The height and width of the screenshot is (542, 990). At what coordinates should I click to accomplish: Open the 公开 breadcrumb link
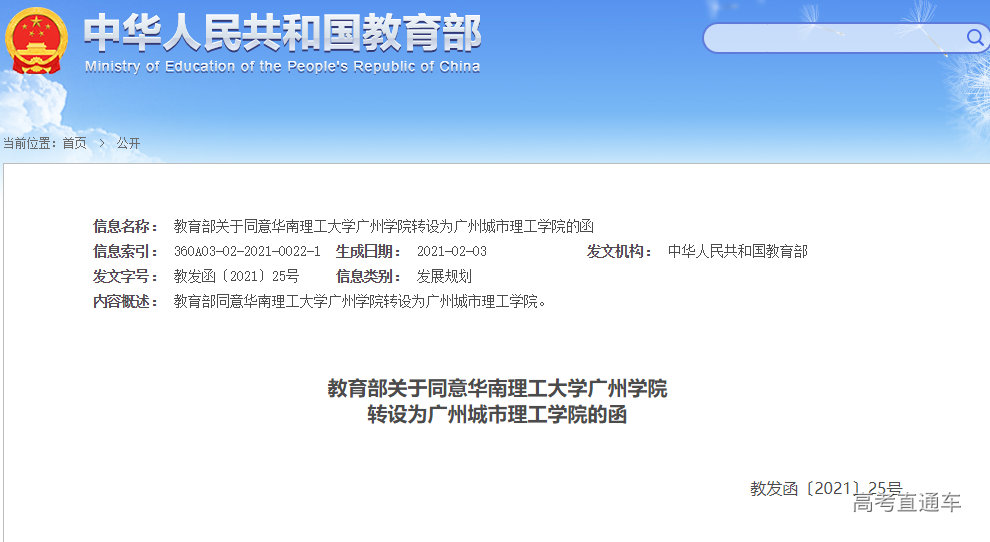pos(128,143)
